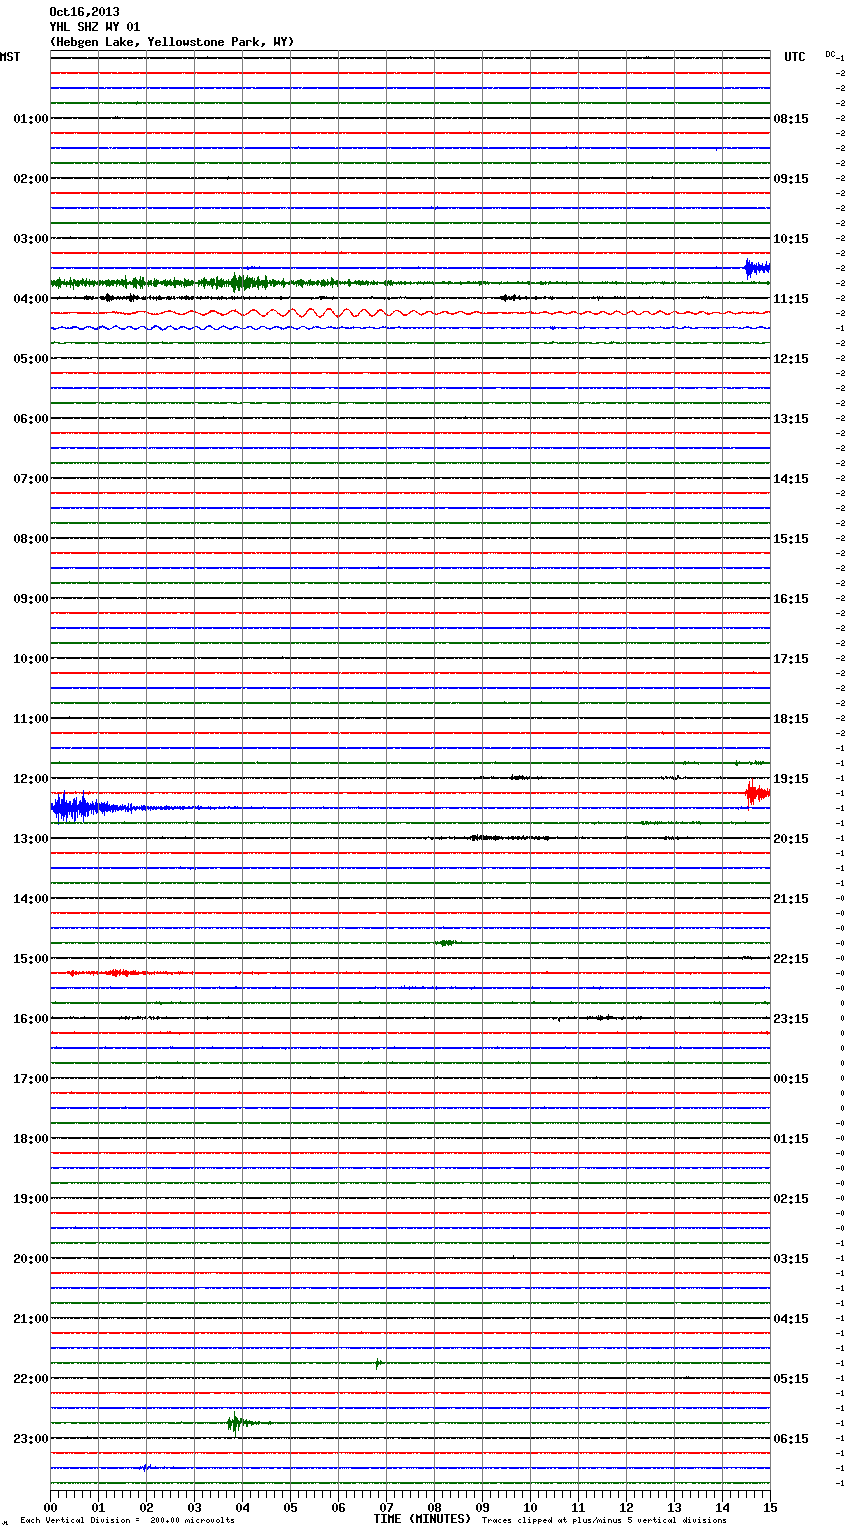The image size is (850, 1534).
Task: Select the 10:00 MST hour label
Action: tap(30, 659)
